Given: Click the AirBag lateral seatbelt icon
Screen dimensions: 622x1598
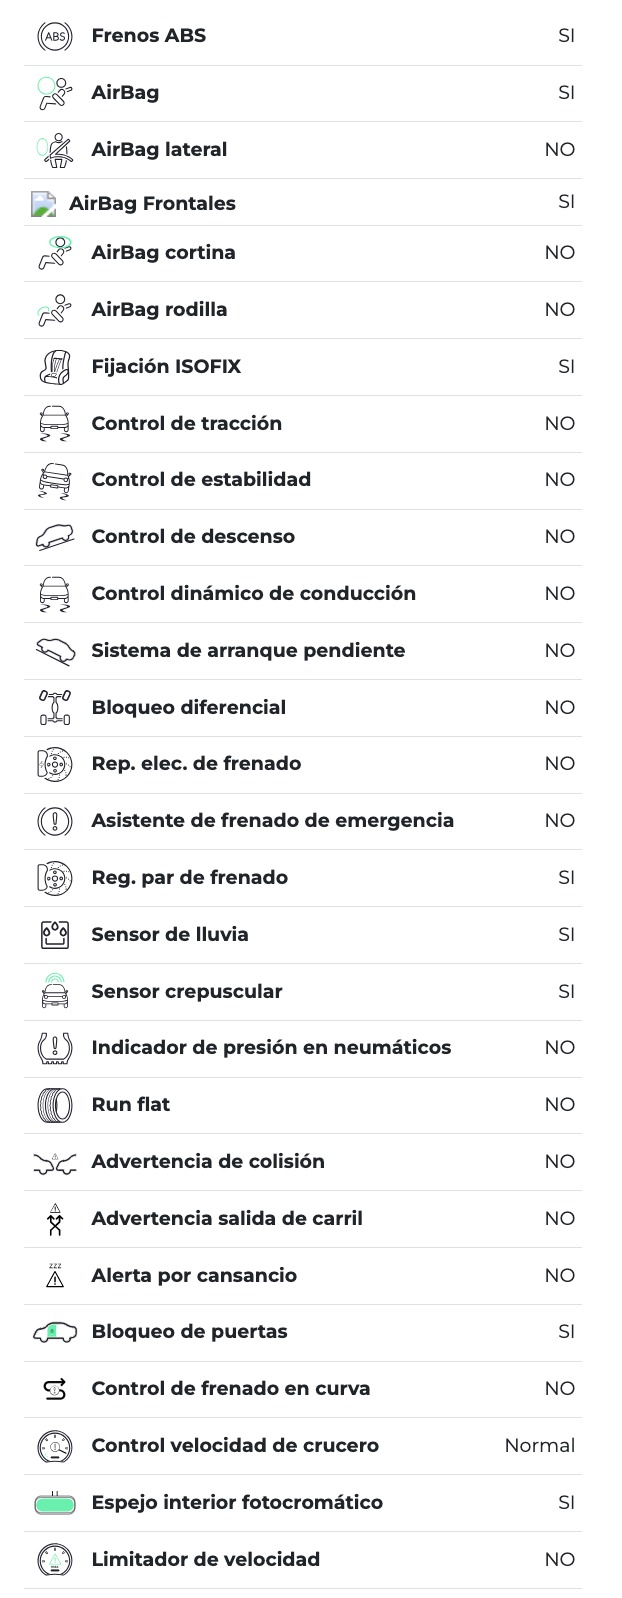Looking at the screenshot, I should point(54,150).
